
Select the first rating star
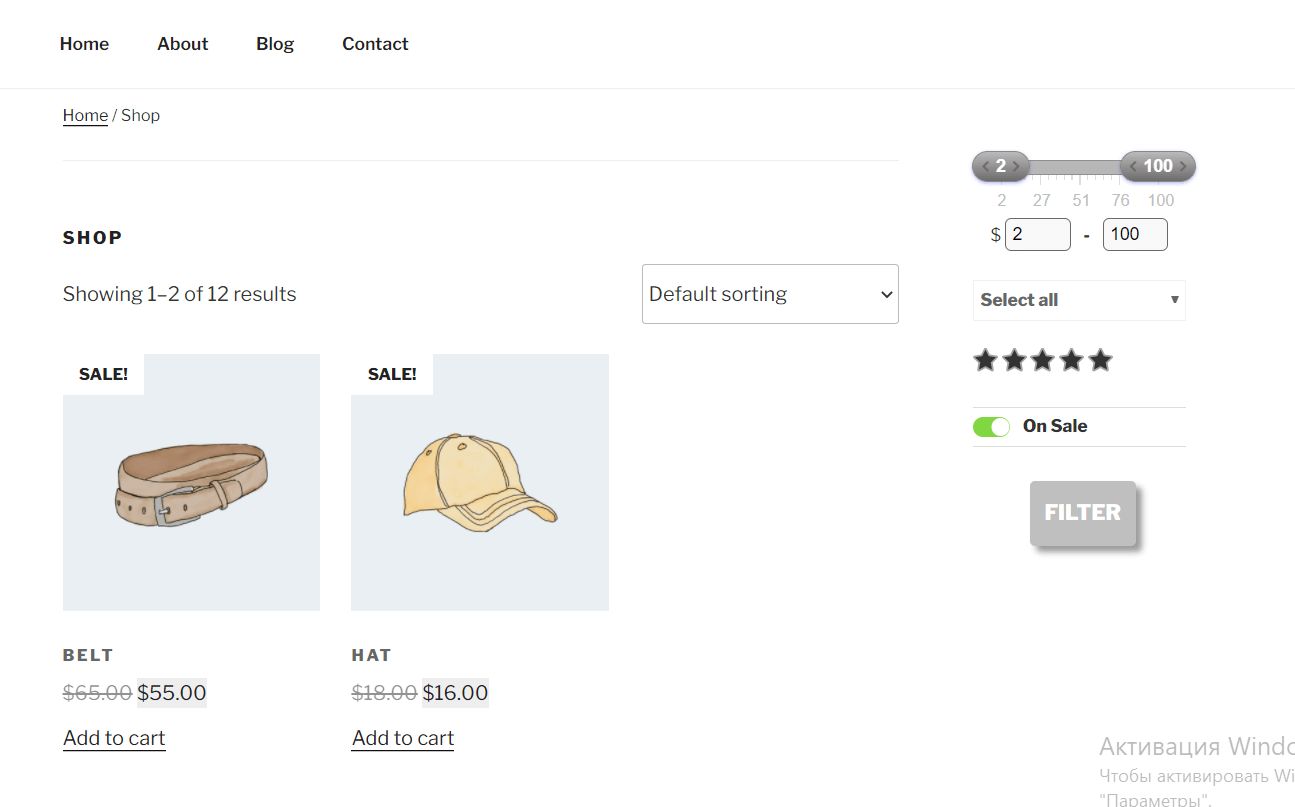point(986,360)
